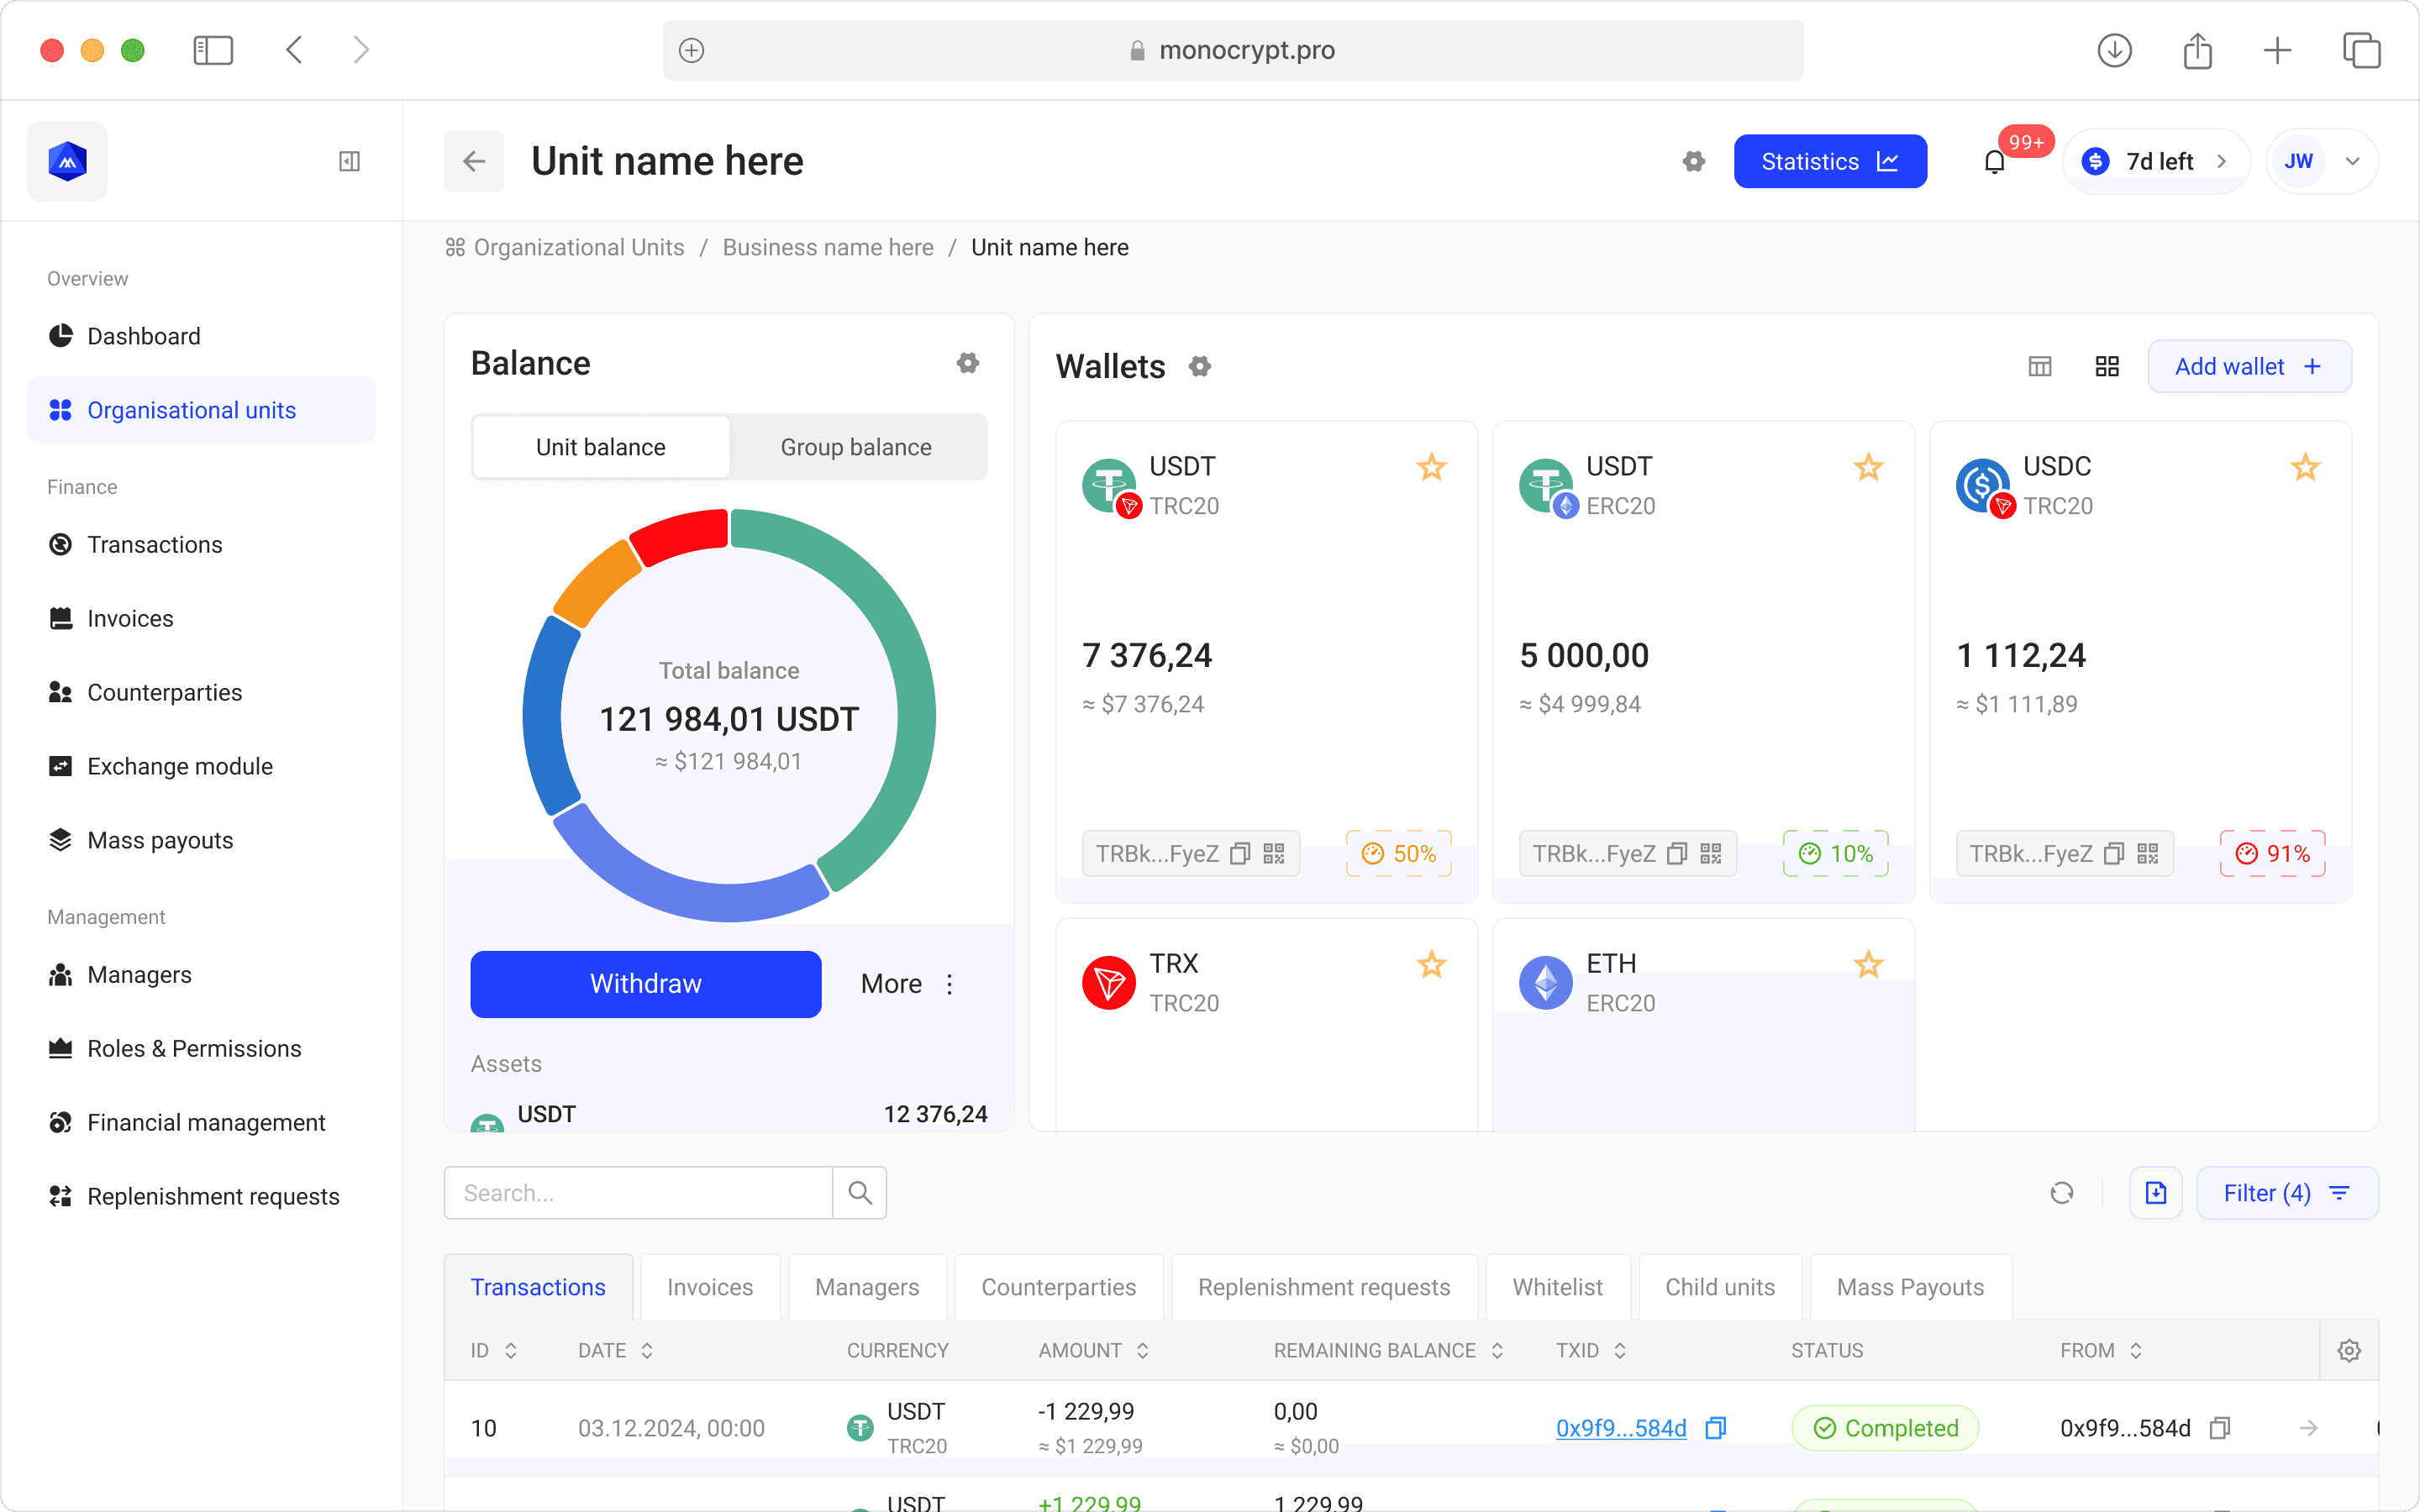Open a new browser tab
The width and height of the screenshot is (2420, 1512).
pos(2277,50)
